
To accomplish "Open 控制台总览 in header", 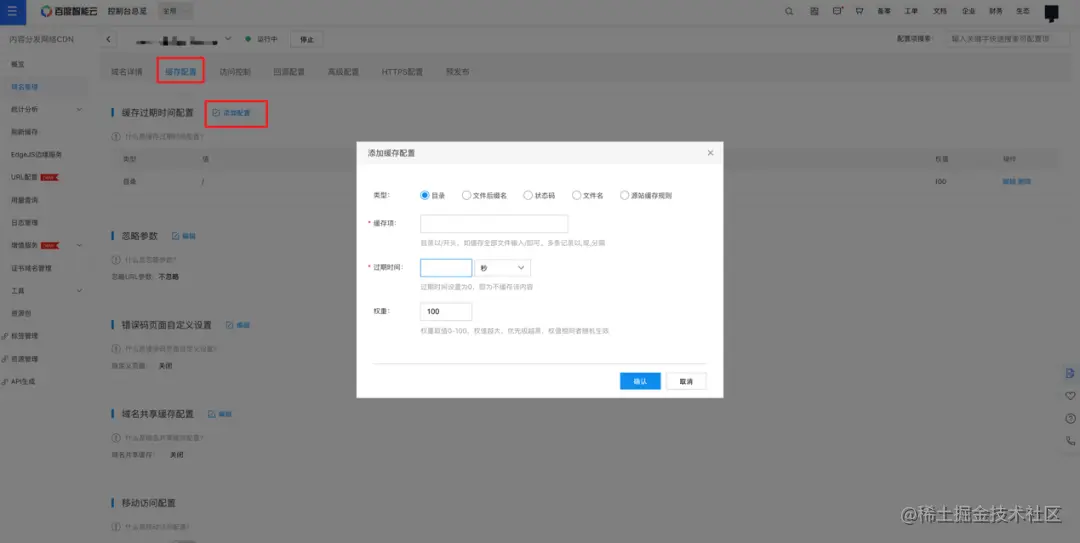I will [127, 11].
